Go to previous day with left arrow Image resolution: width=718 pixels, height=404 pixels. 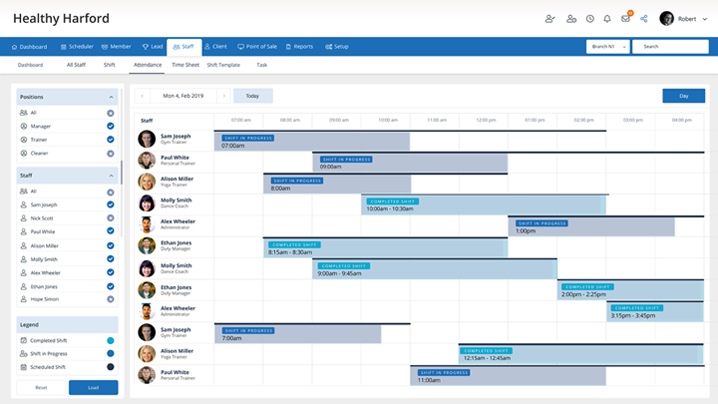(142, 96)
